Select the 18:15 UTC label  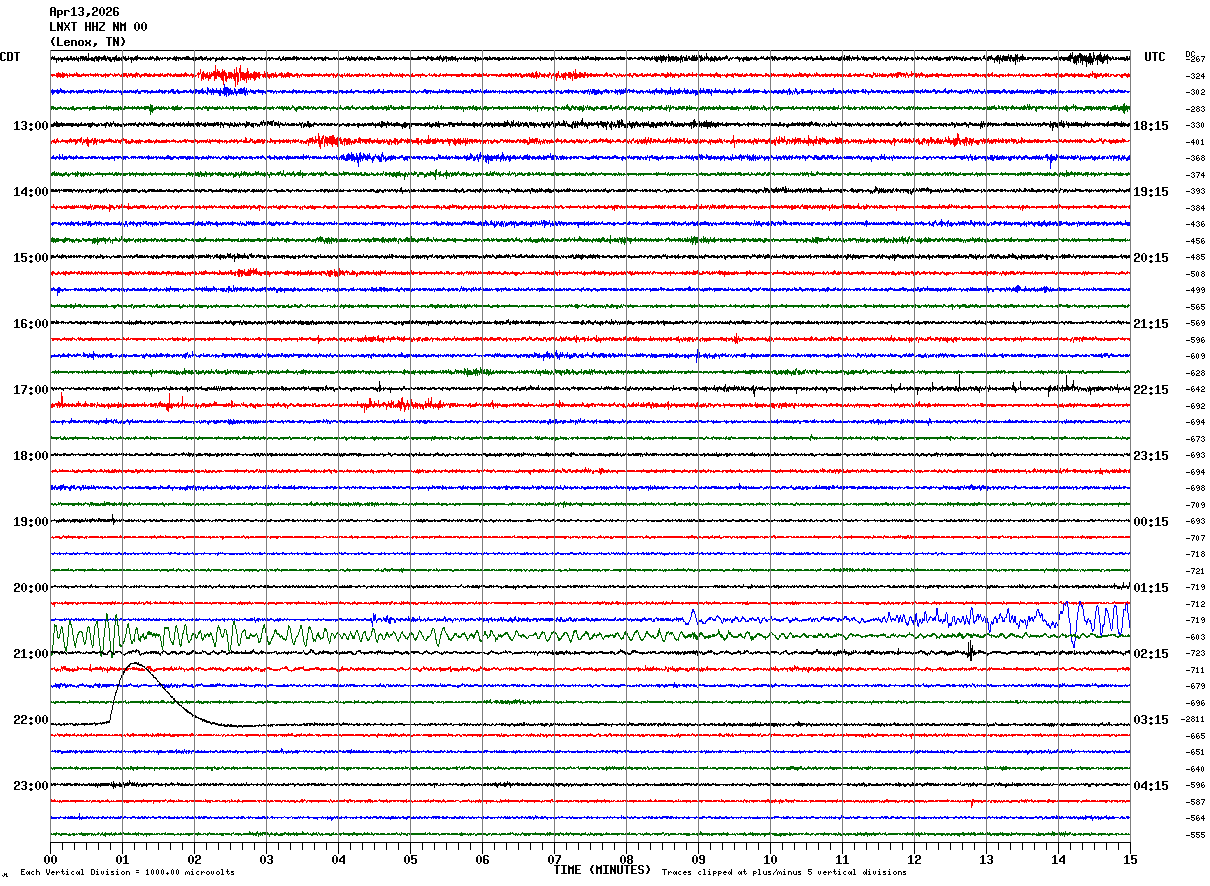click(x=1150, y=126)
